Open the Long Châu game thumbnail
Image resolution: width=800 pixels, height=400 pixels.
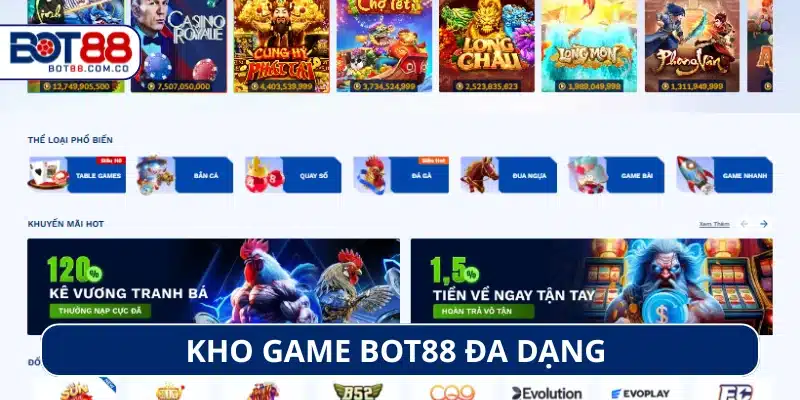(x=487, y=46)
